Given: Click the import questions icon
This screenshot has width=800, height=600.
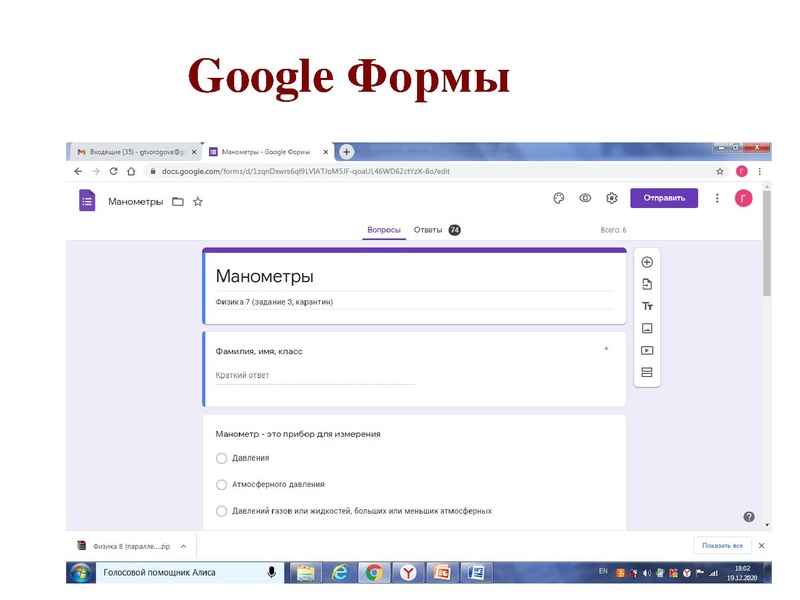Looking at the screenshot, I should 647,283.
